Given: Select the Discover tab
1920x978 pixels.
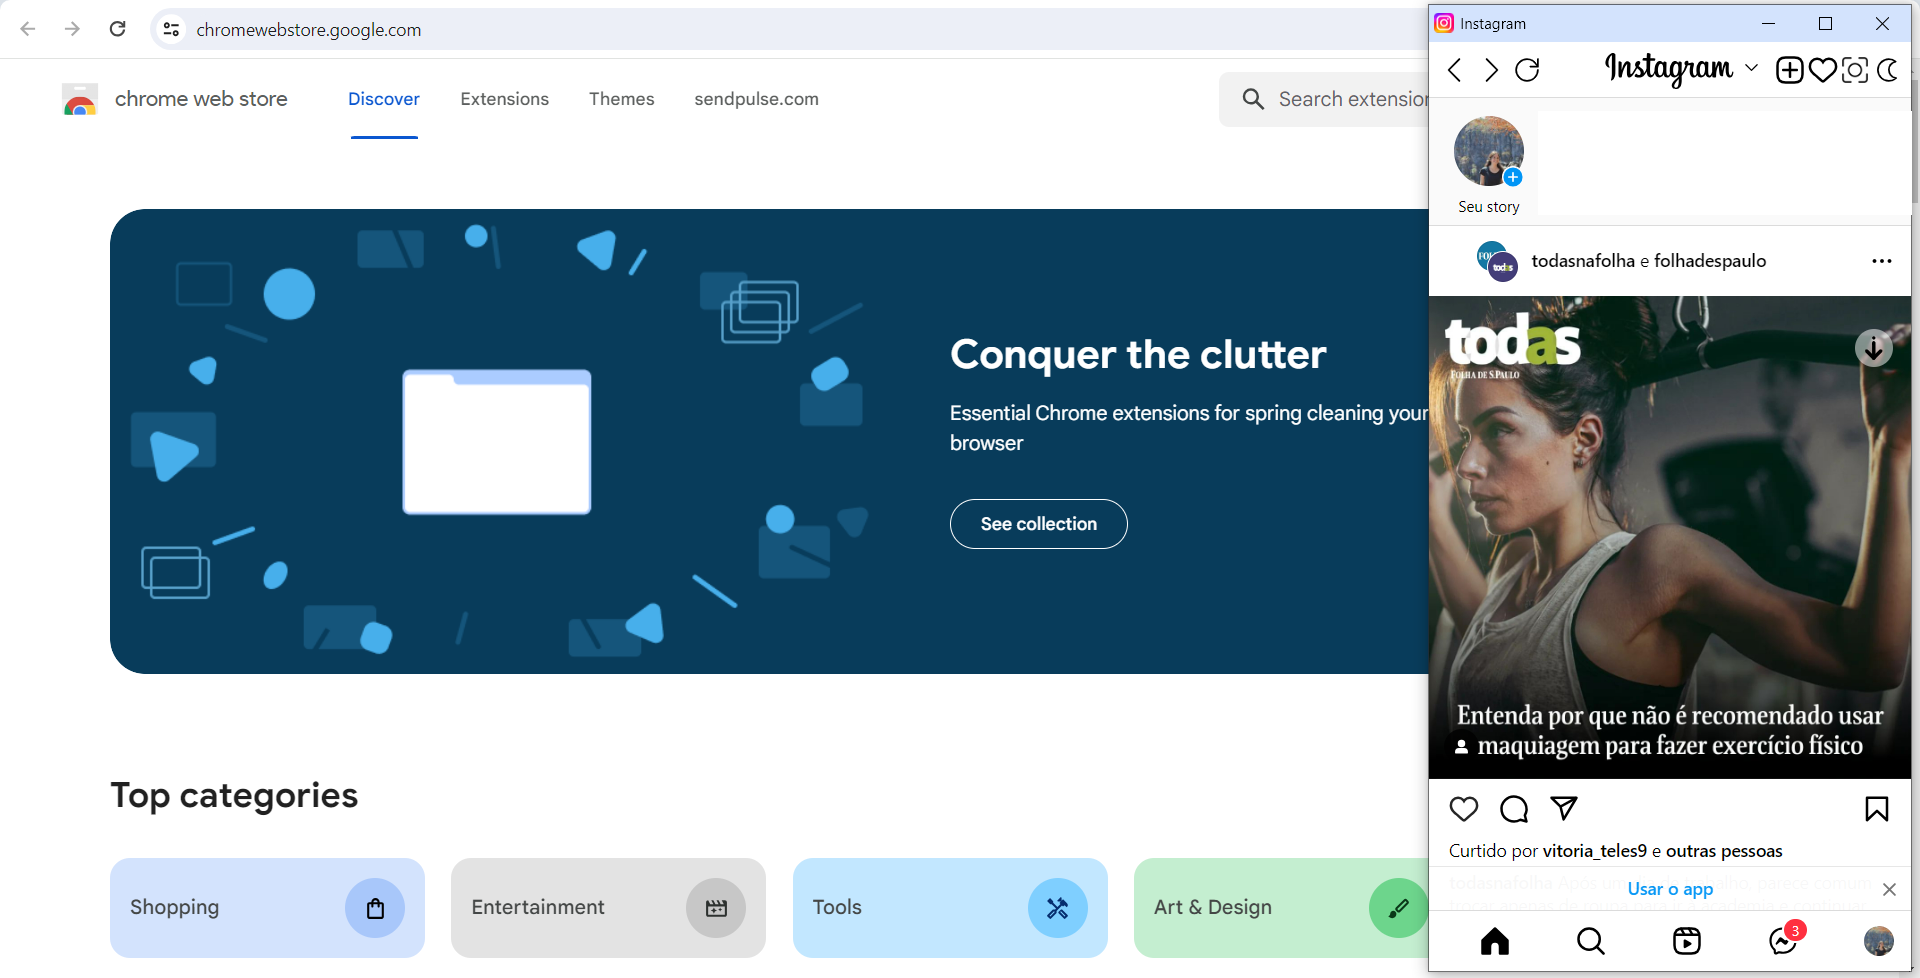Looking at the screenshot, I should click(384, 99).
